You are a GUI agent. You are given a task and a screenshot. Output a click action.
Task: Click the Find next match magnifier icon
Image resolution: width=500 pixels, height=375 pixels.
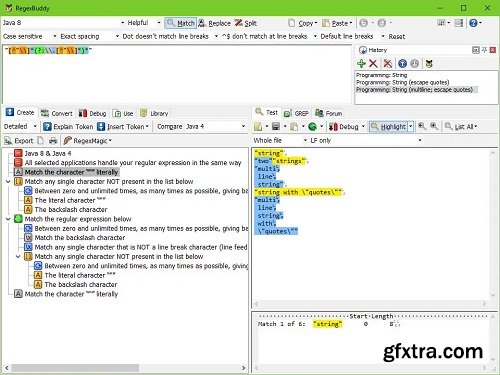pyautogui.click(x=434, y=126)
